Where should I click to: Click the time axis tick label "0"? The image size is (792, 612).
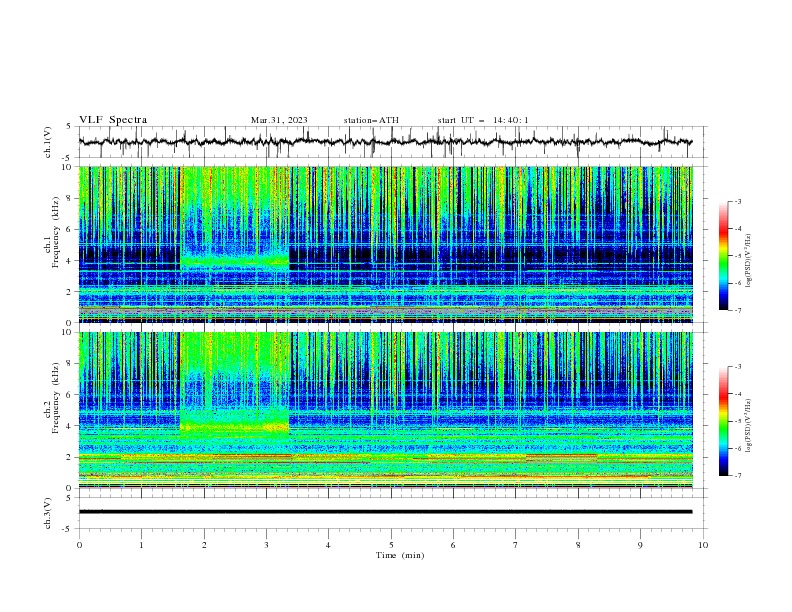click(x=79, y=545)
